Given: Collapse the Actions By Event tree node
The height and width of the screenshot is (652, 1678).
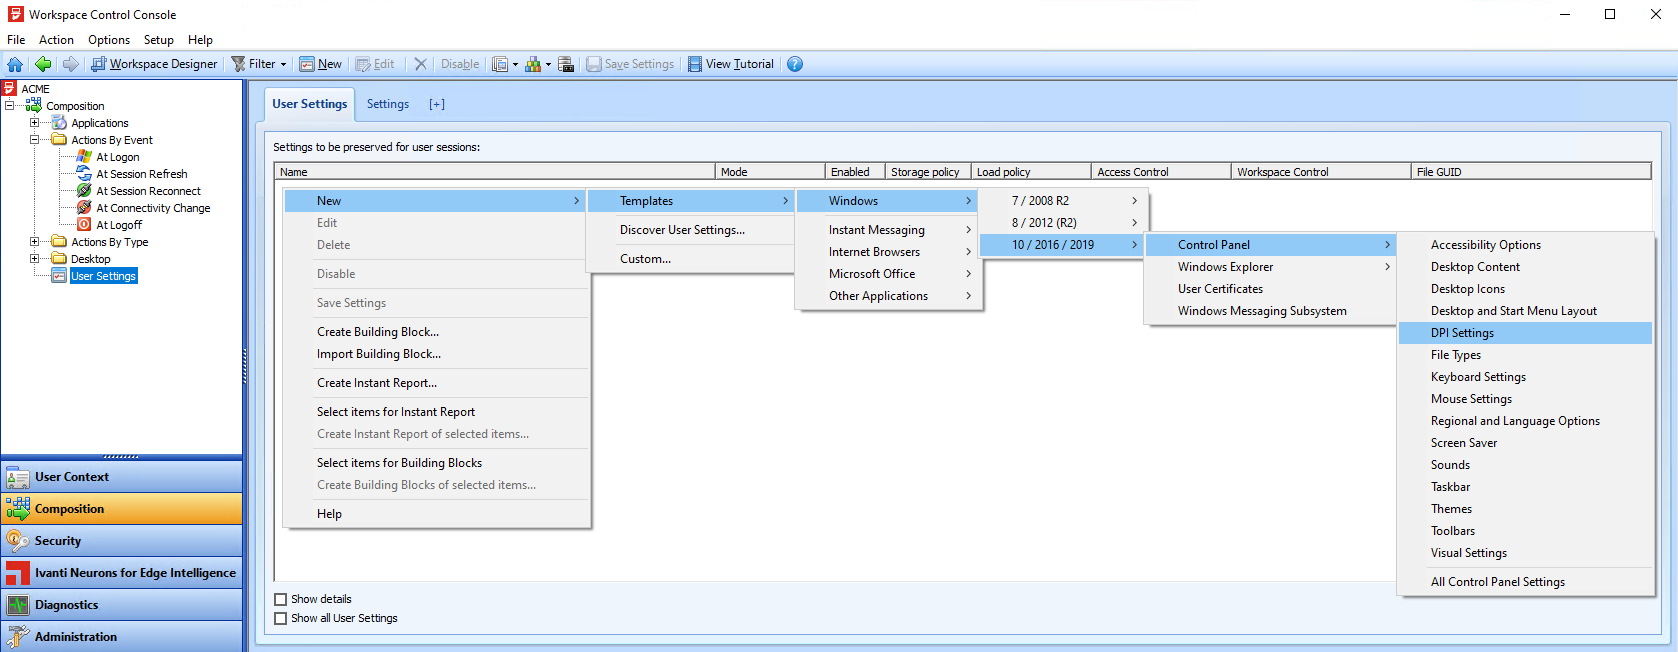Looking at the screenshot, I should coord(35,140).
